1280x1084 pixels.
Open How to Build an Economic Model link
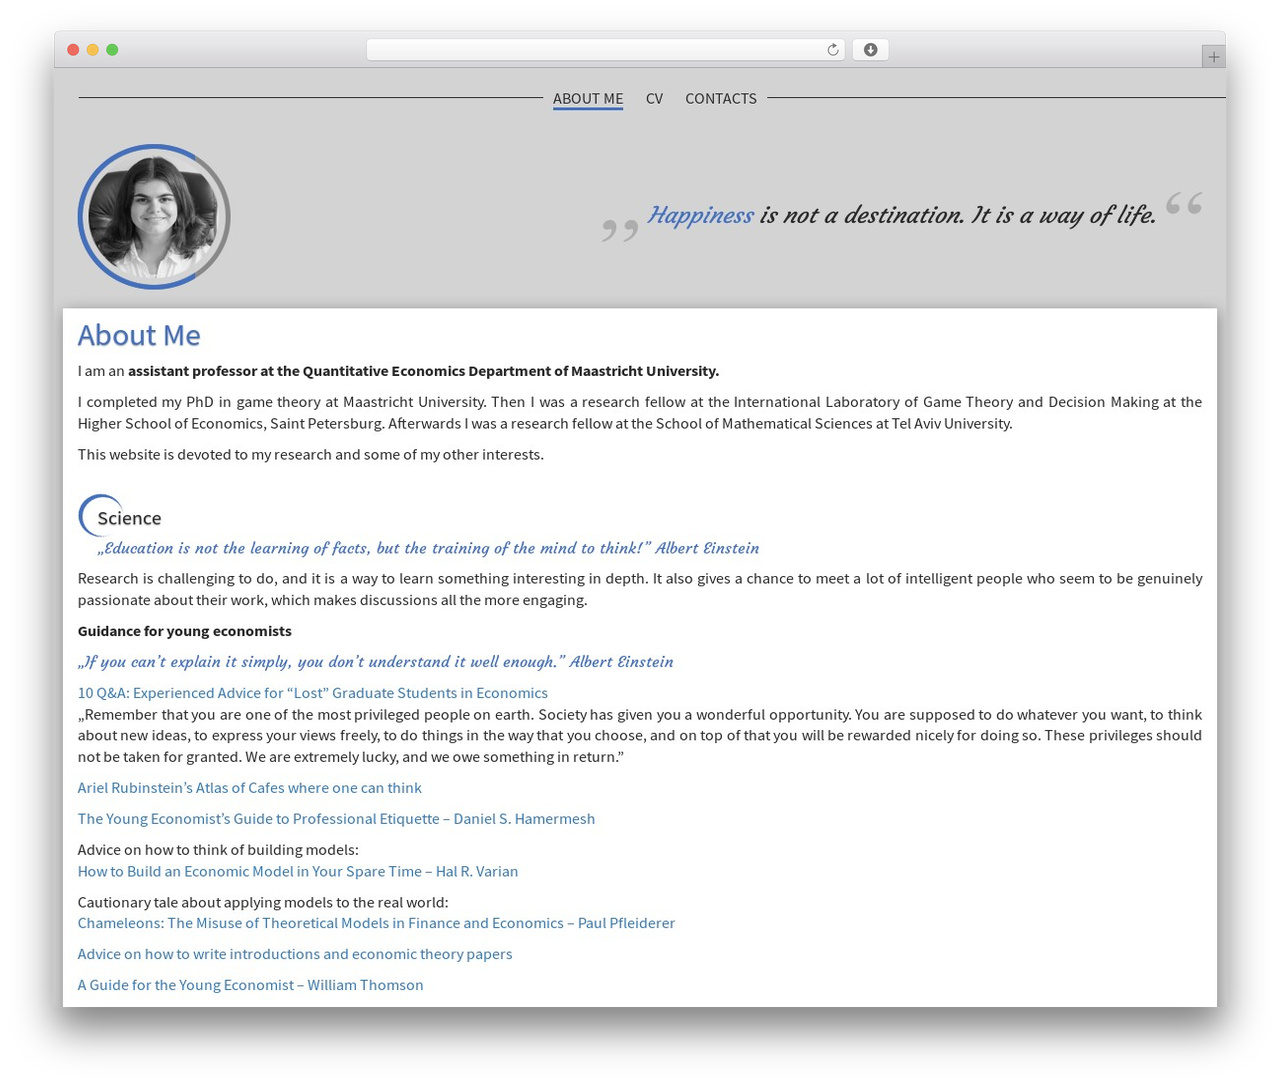(298, 871)
